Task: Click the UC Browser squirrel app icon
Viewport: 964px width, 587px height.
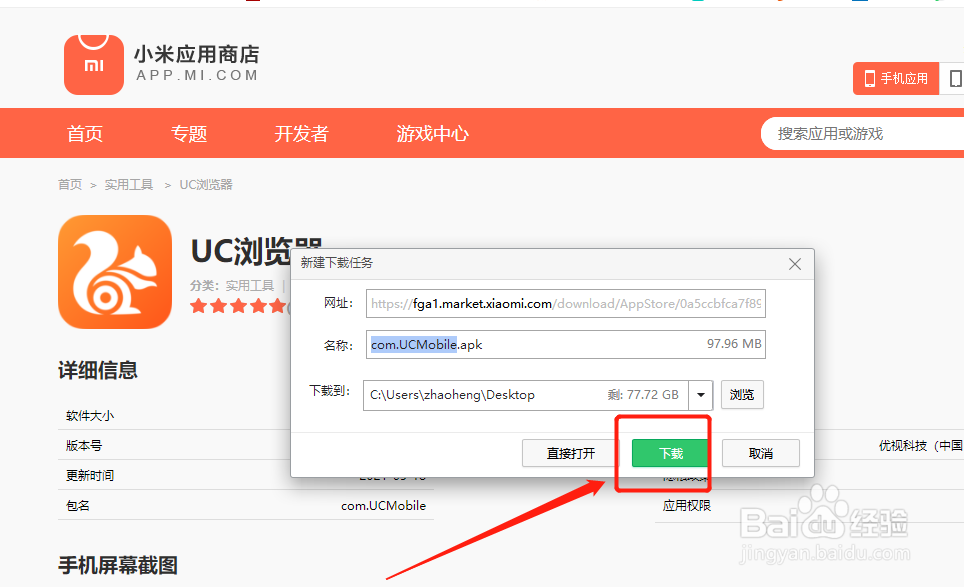Action: [114, 271]
